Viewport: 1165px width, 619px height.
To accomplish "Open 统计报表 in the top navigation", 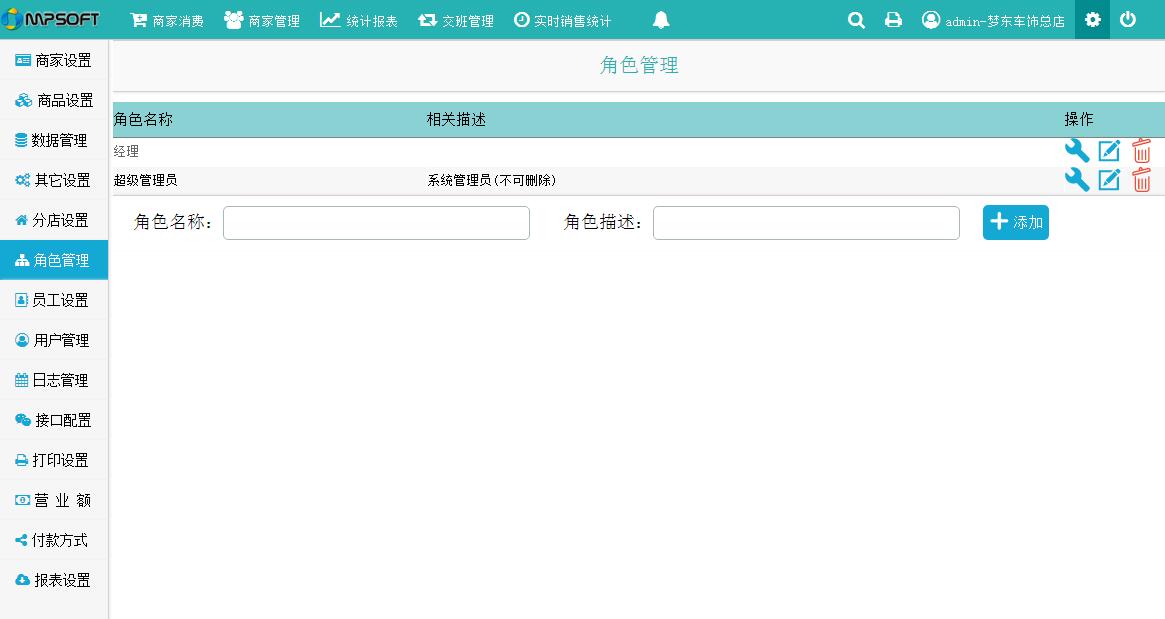I will click(359, 20).
